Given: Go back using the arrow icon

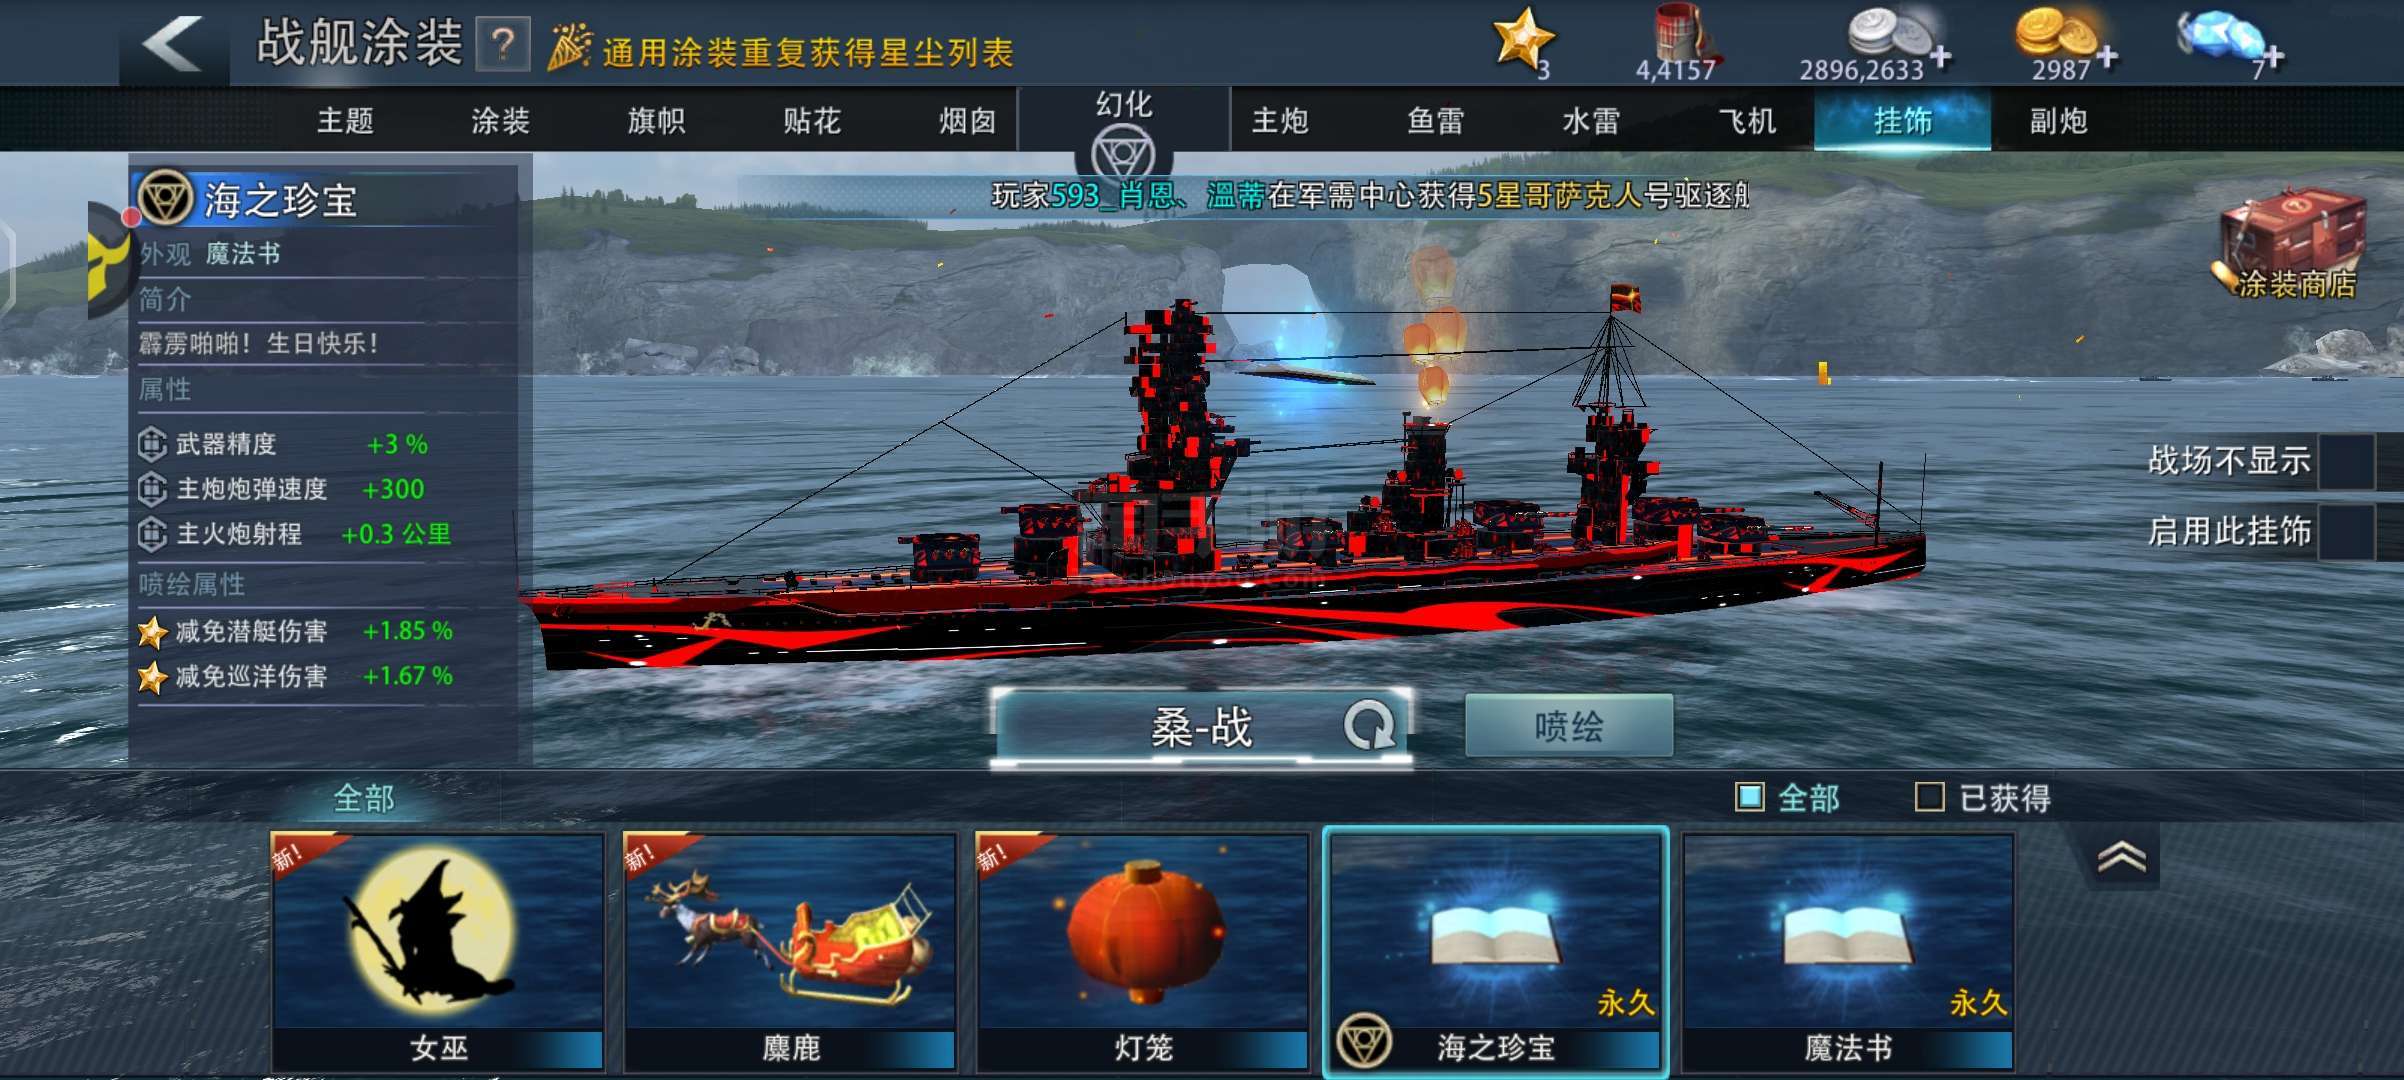Looking at the screenshot, I should coord(172,44).
